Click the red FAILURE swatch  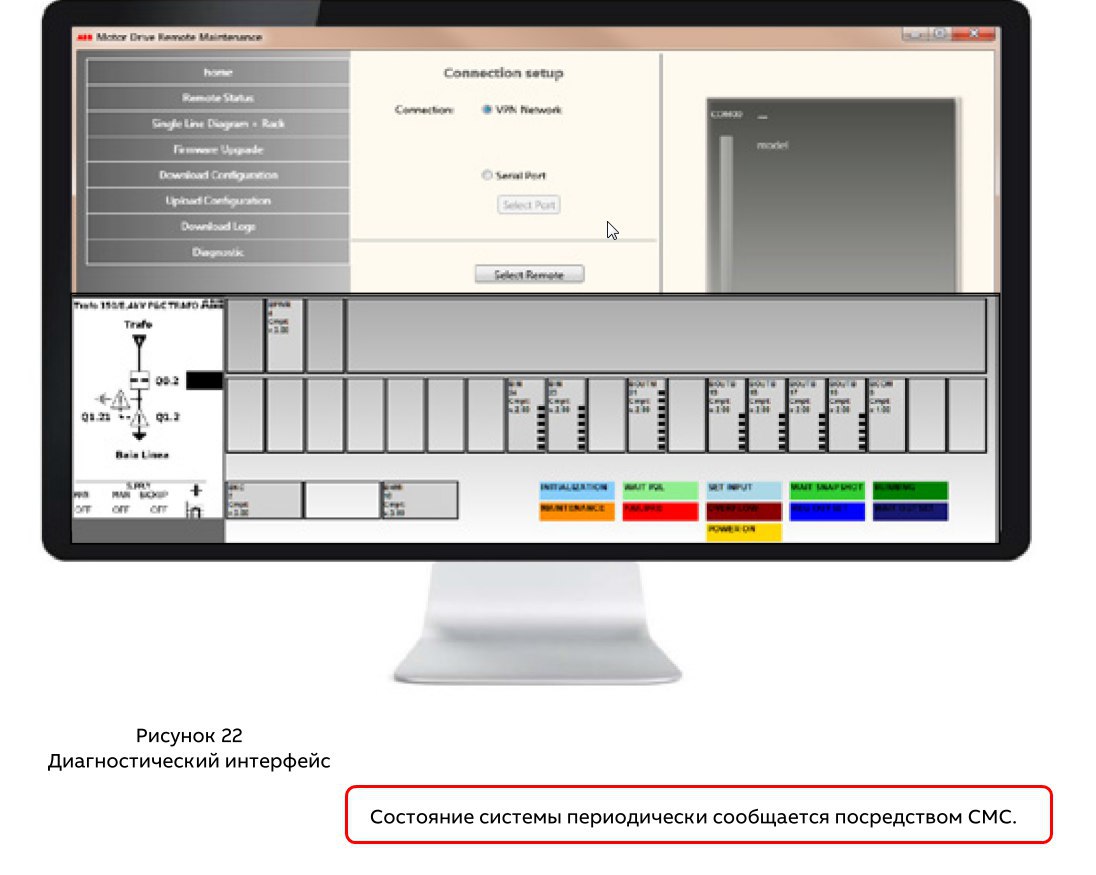(x=660, y=511)
